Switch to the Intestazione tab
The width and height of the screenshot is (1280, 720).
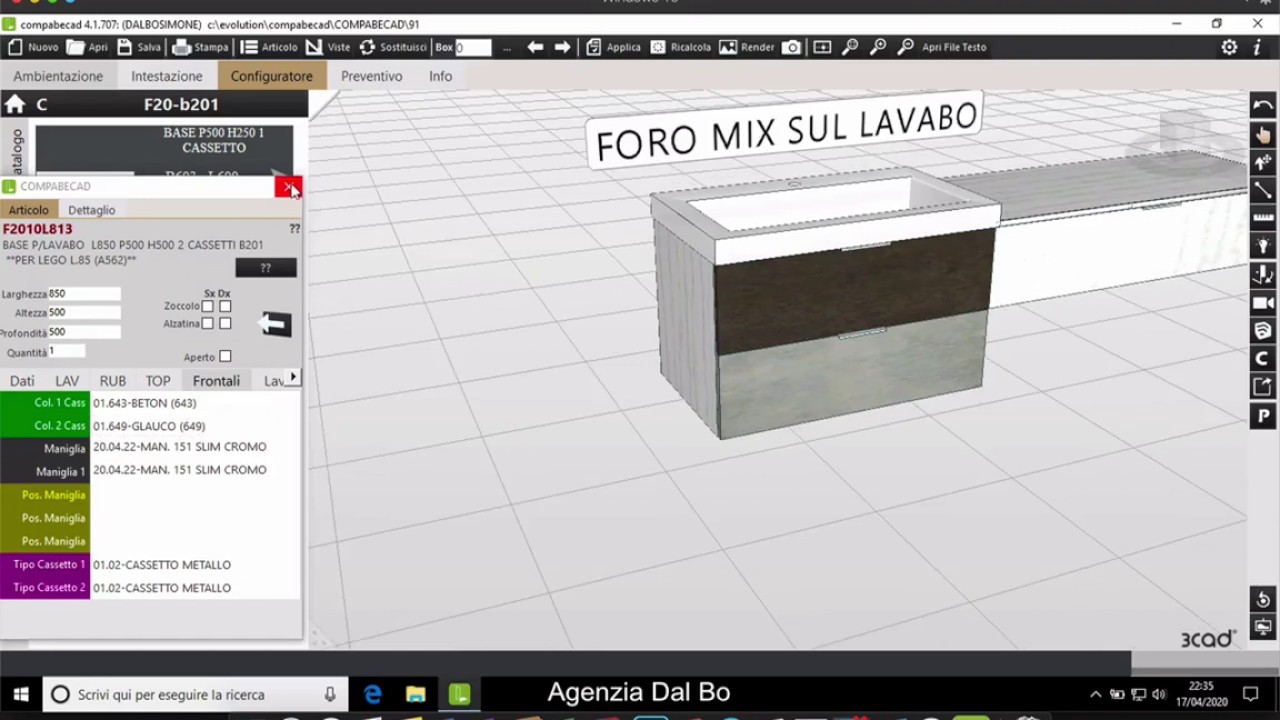pos(167,76)
